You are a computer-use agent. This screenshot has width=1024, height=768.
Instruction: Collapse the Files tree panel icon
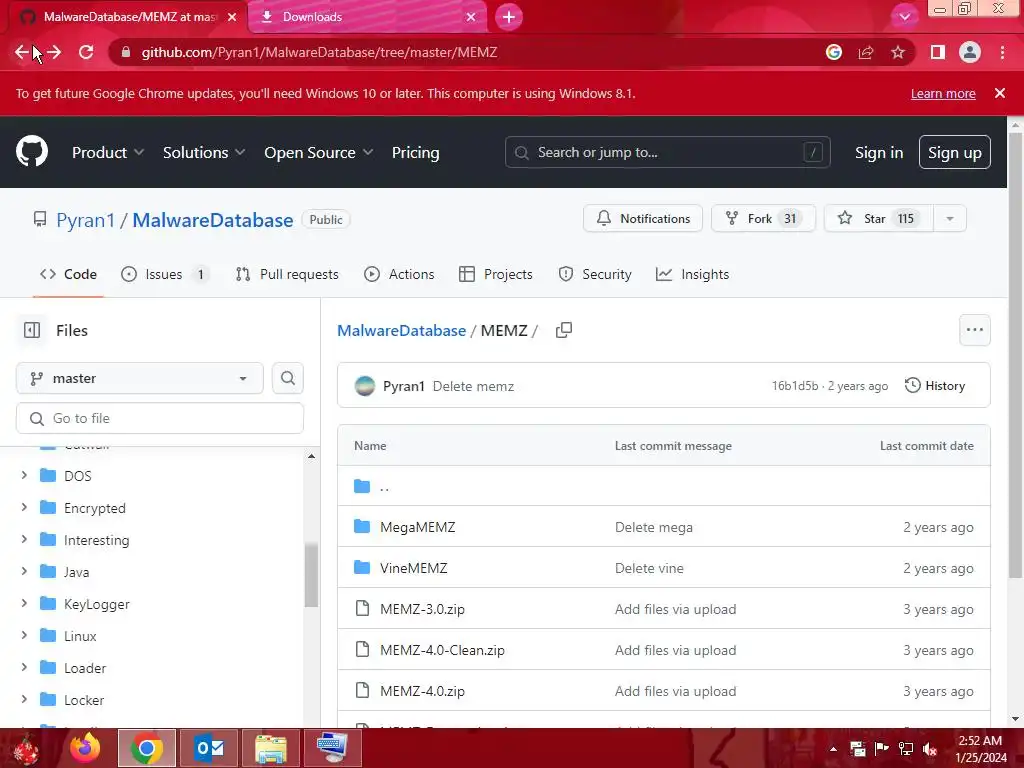(32, 330)
